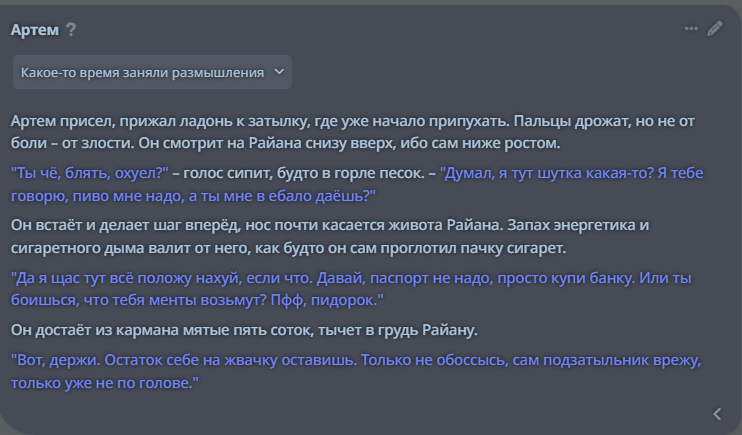This screenshot has height=435, width=742.
Task: Click the line starting "сигаретного дыма валит от него"
Action: tap(288, 248)
